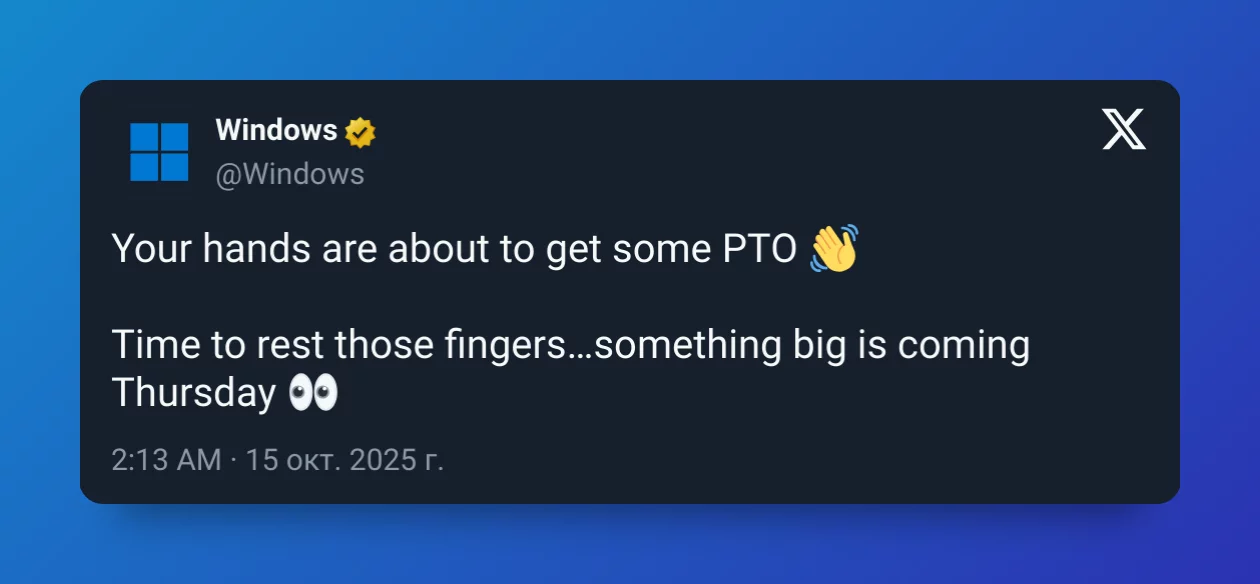Click the date 15 окт. 2025 г.
Viewport: 1260px width, 584px height.
pos(344,460)
